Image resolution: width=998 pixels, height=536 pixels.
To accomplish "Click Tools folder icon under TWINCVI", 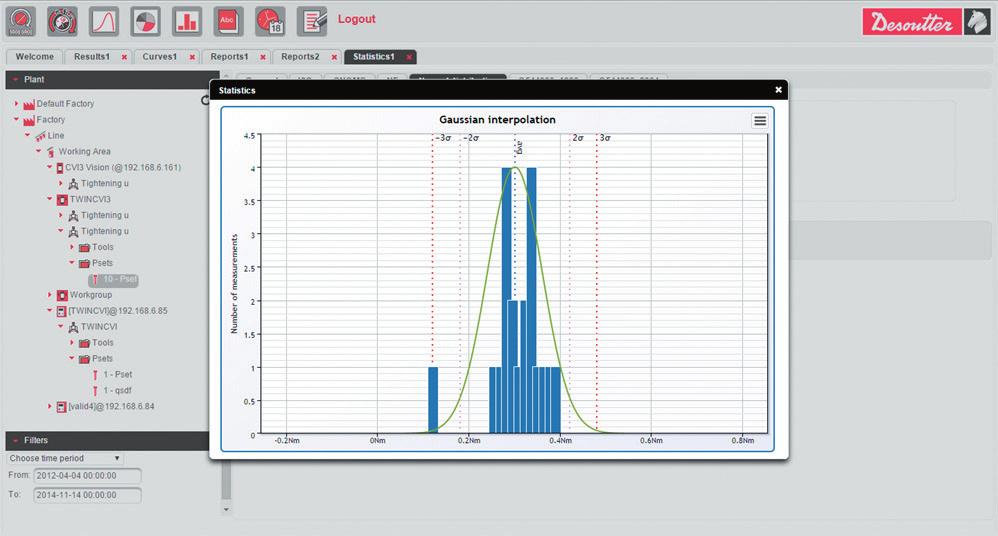I will [x=84, y=343].
